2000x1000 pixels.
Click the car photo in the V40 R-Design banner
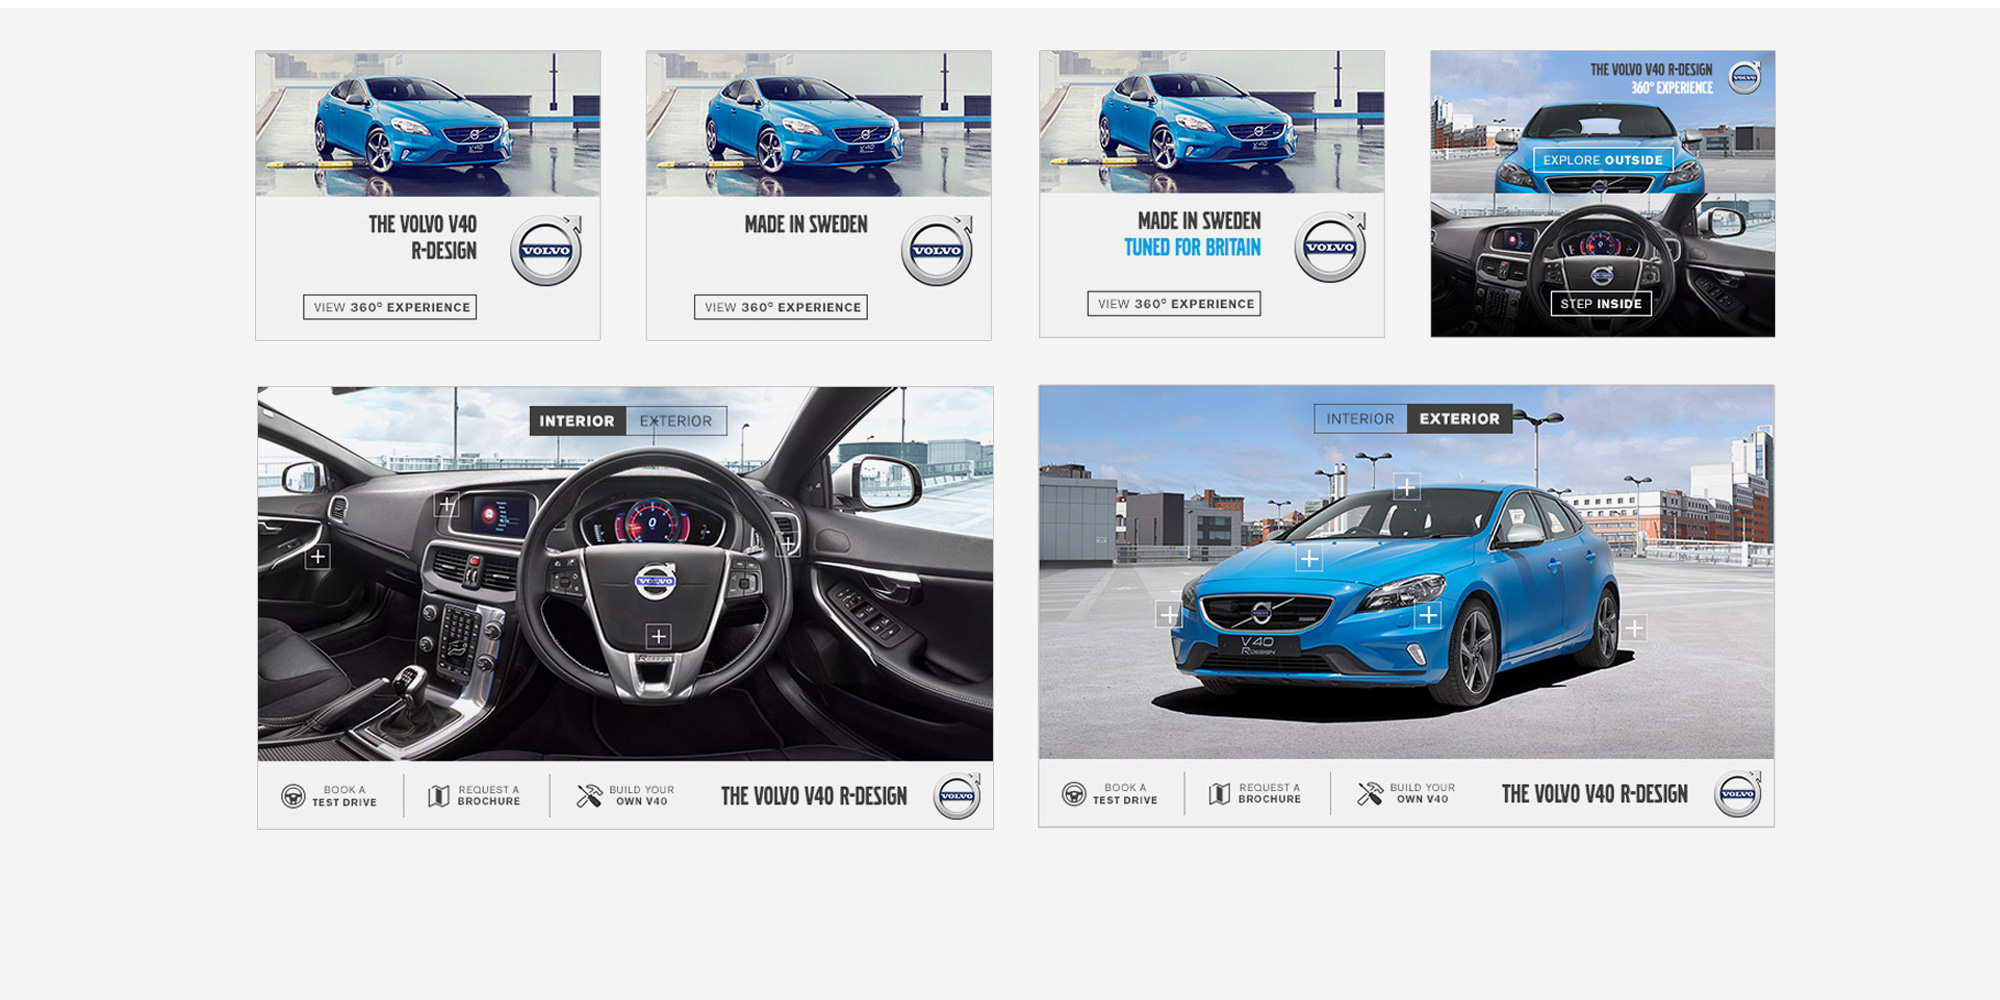[x=428, y=123]
